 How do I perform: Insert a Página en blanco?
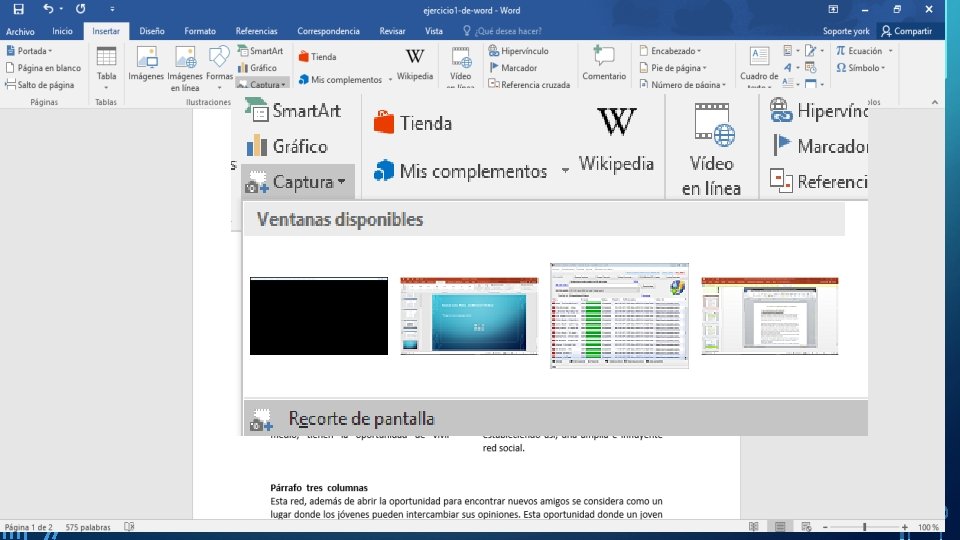click(43, 68)
